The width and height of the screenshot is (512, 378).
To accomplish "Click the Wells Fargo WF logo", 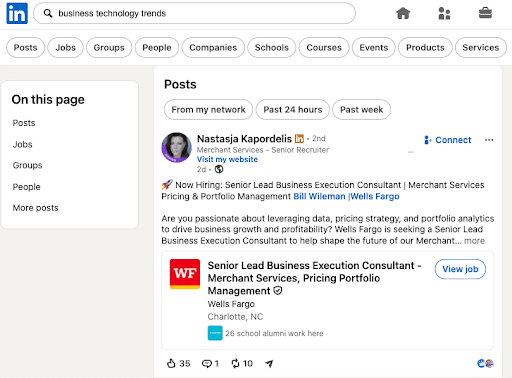I will click(185, 274).
